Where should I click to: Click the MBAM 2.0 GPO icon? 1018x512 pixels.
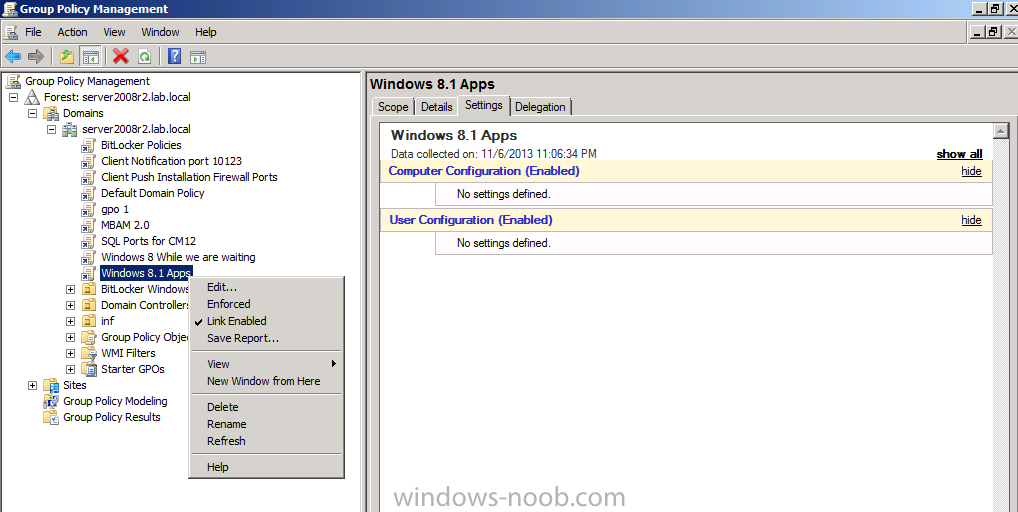89,225
